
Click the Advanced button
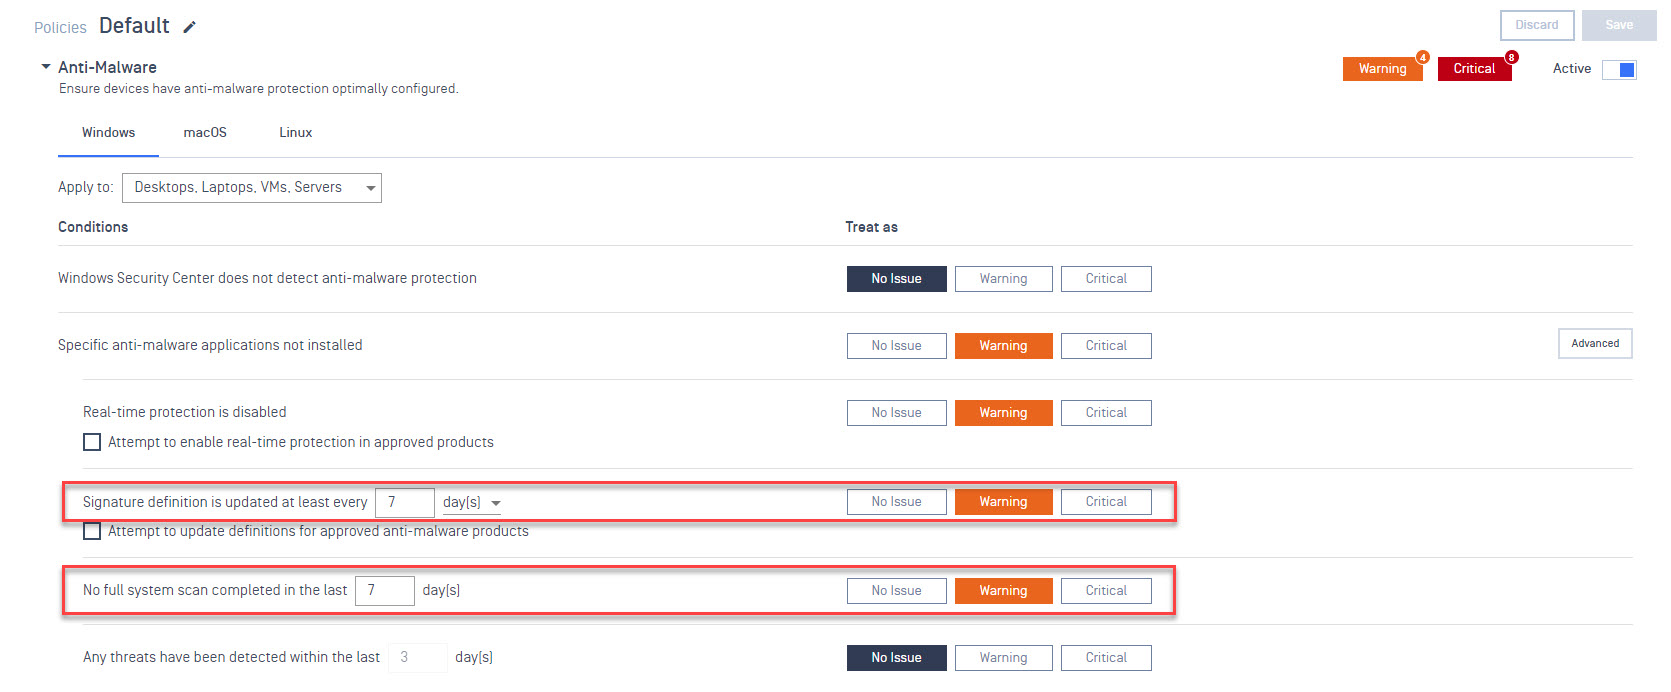tap(1595, 343)
